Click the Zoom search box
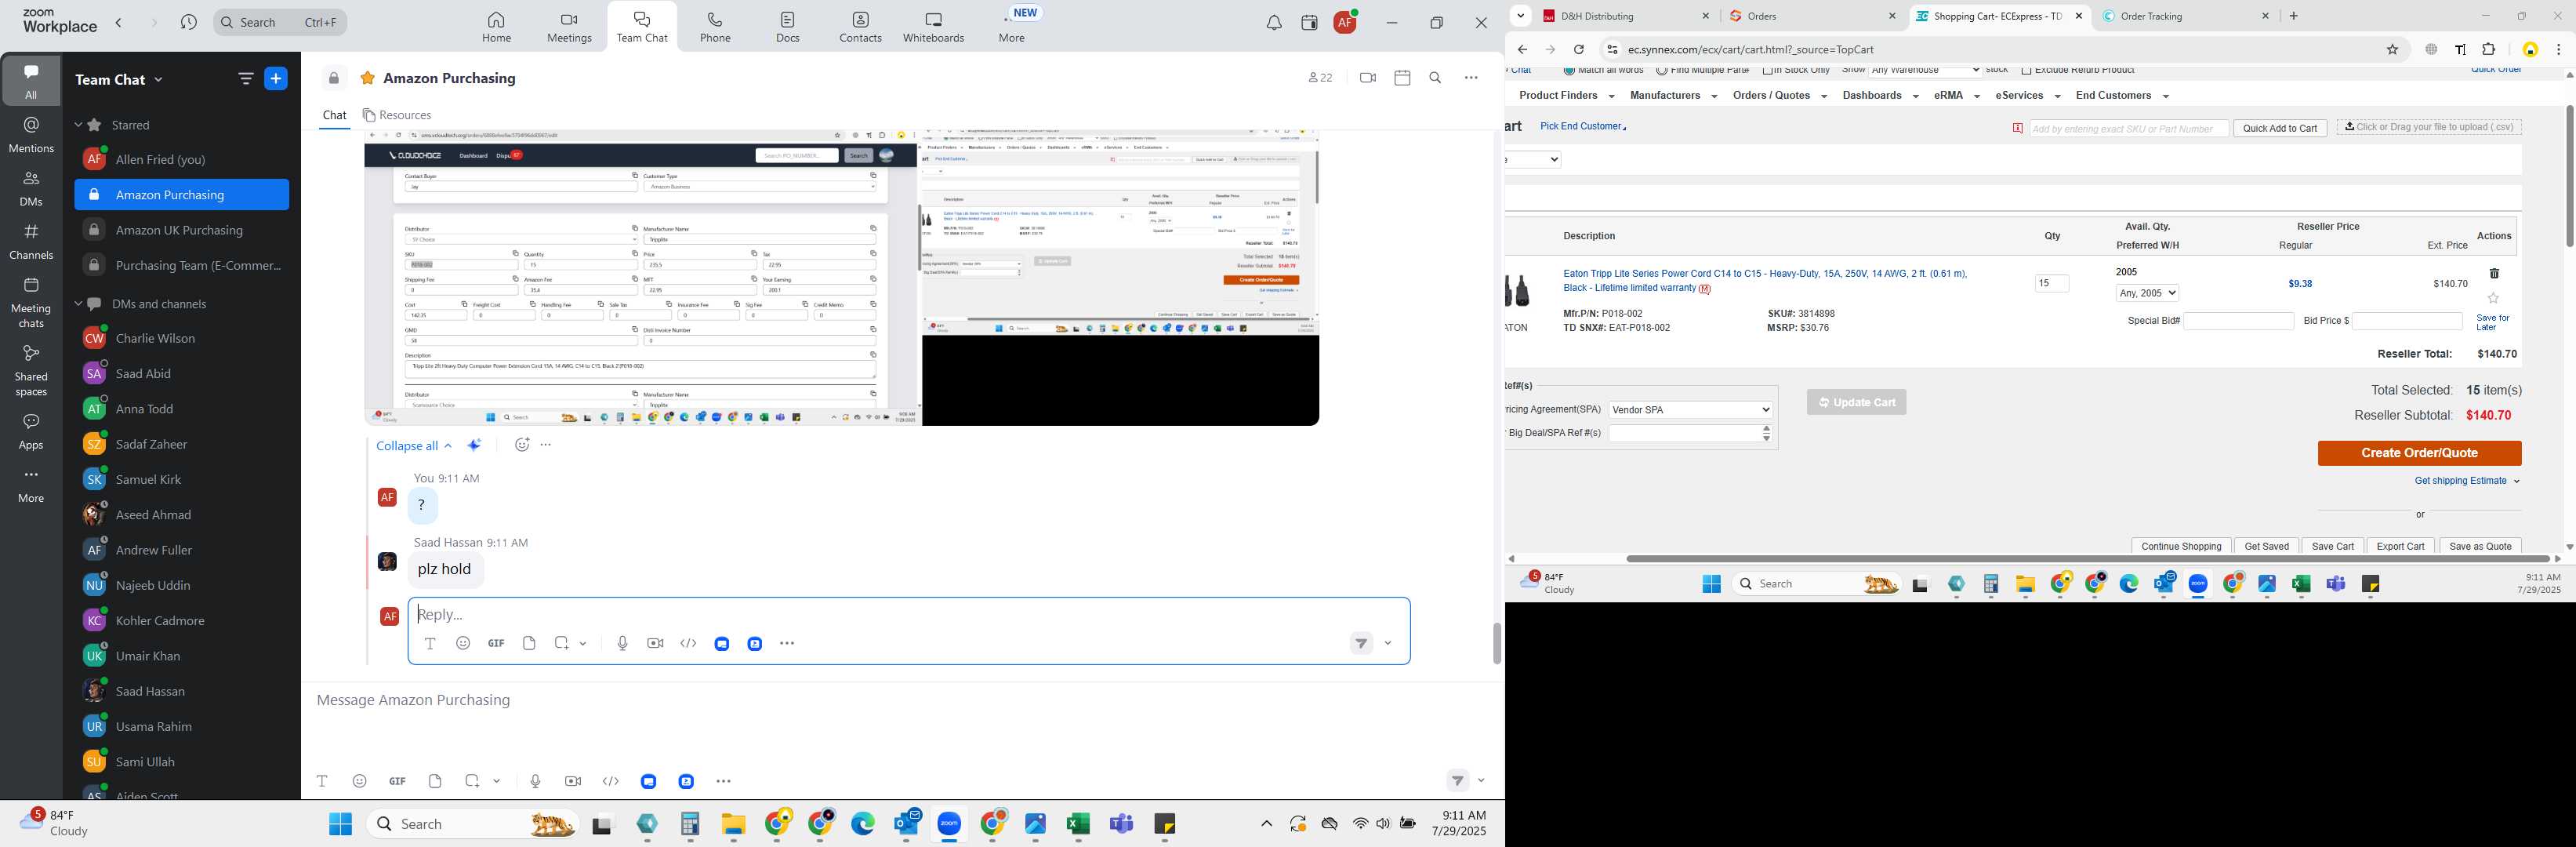The image size is (2576, 847). pyautogui.click(x=281, y=22)
